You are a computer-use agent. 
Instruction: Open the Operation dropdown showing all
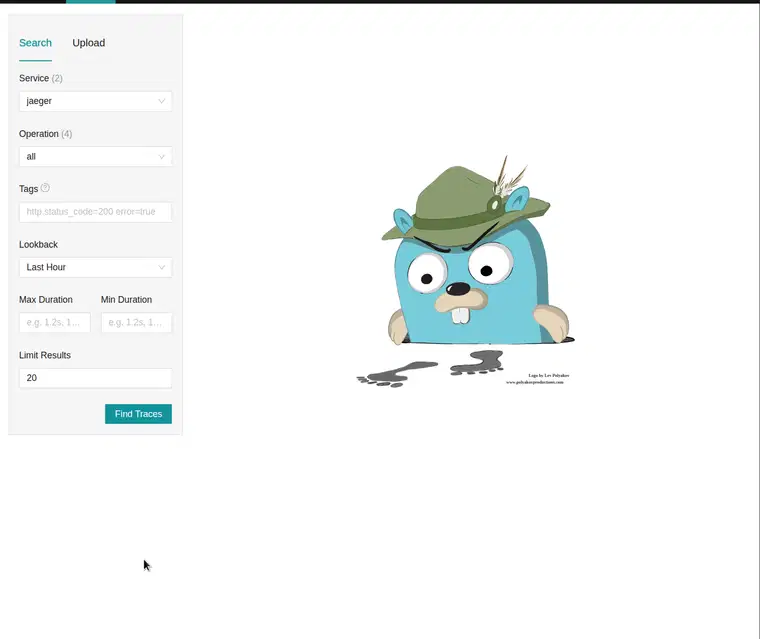(x=95, y=157)
